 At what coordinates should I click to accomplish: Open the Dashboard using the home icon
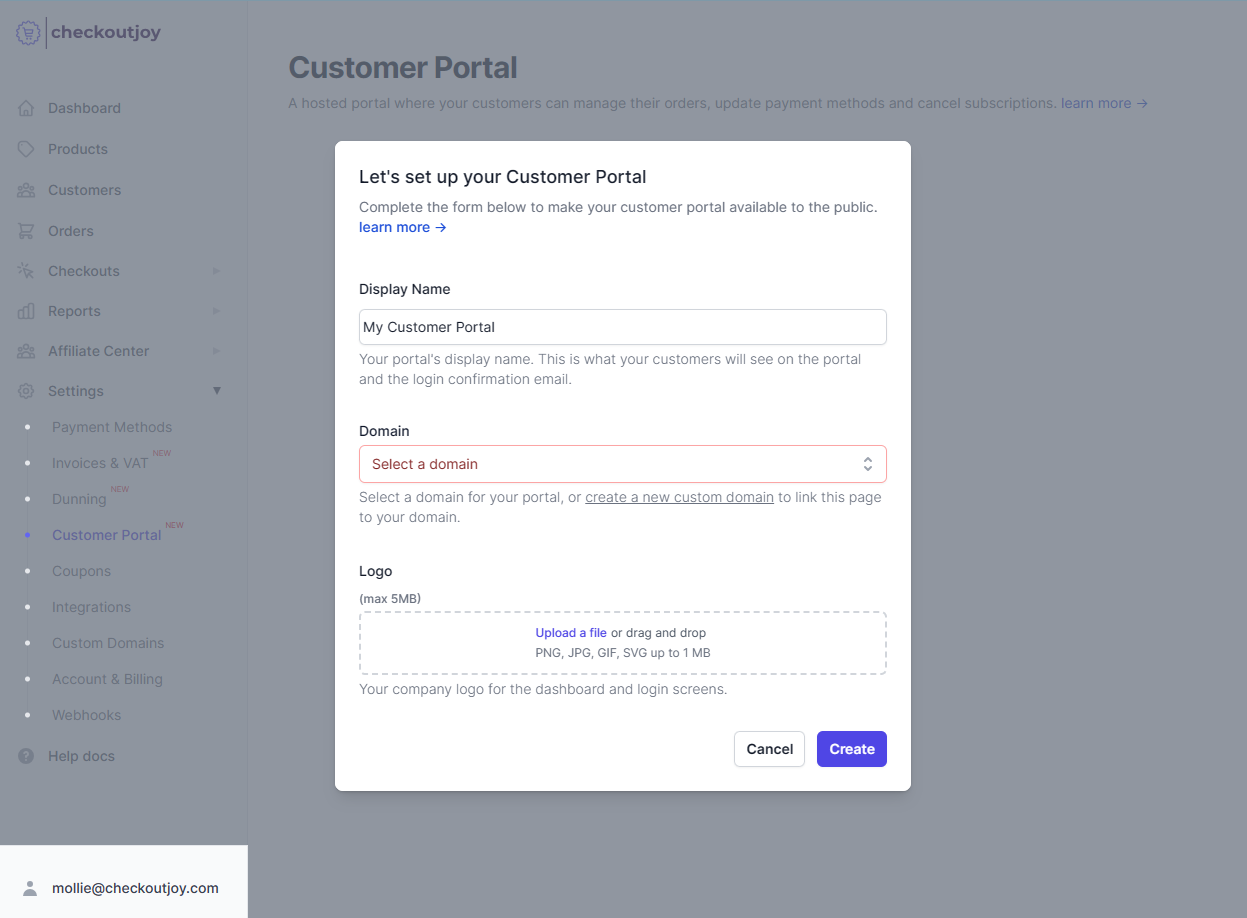[x=28, y=107]
